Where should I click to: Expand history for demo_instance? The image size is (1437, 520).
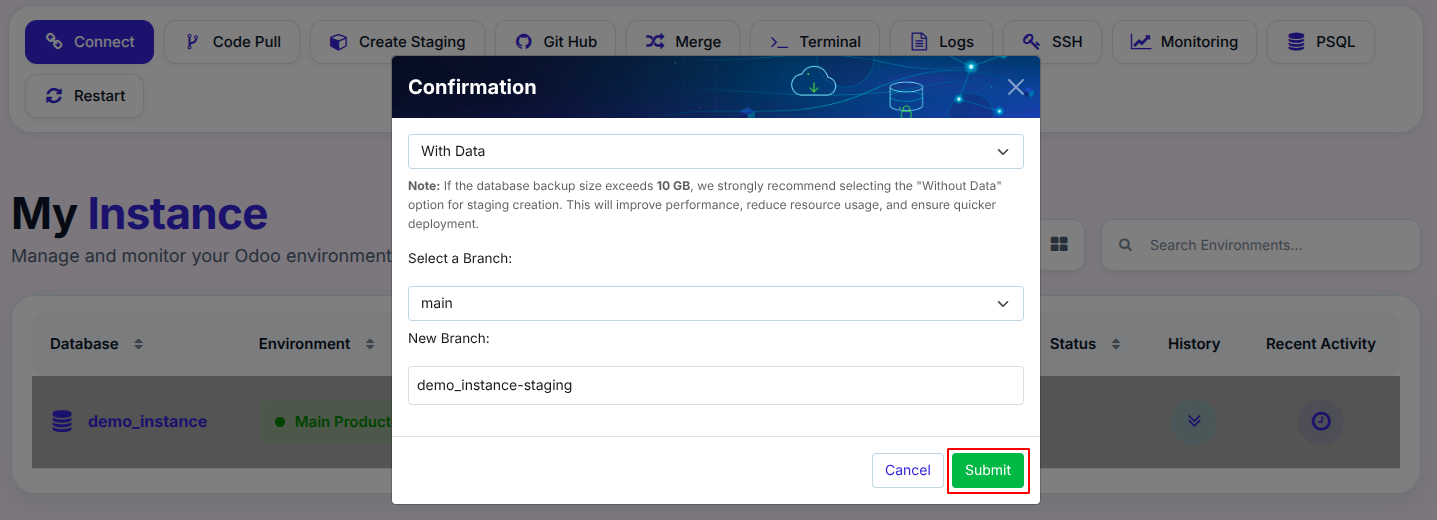[1194, 422]
